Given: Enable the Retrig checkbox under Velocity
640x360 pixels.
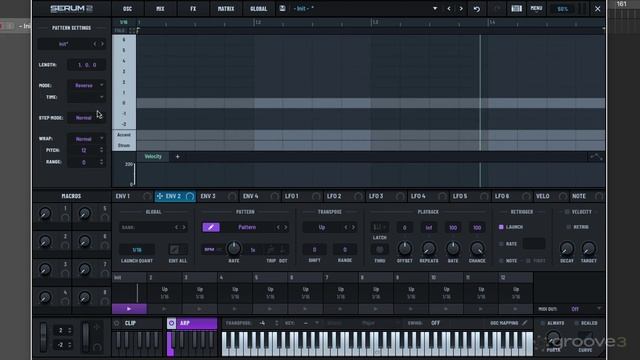Looking at the screenshot, I should pyautogui.click(x=569, y=227).
